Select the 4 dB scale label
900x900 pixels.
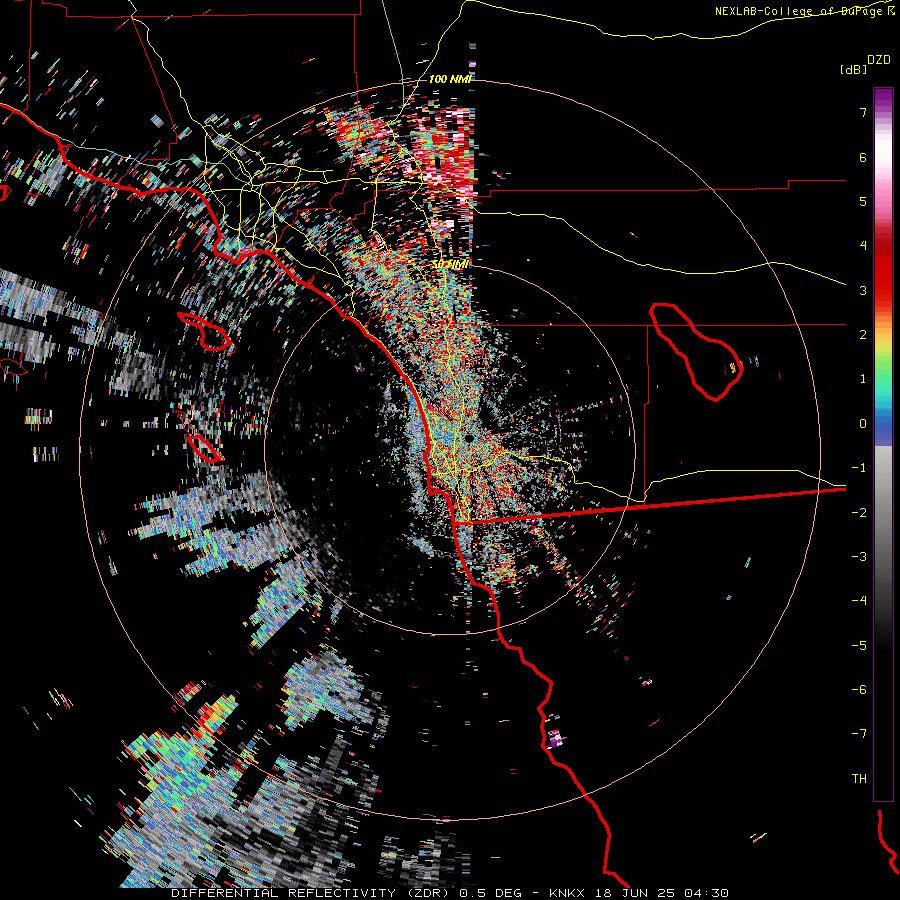863,246
